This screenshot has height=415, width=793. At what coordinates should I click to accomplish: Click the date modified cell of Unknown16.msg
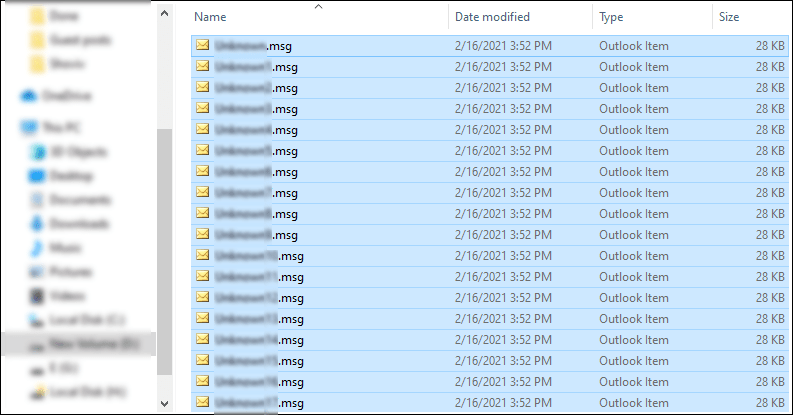[503, 382]
